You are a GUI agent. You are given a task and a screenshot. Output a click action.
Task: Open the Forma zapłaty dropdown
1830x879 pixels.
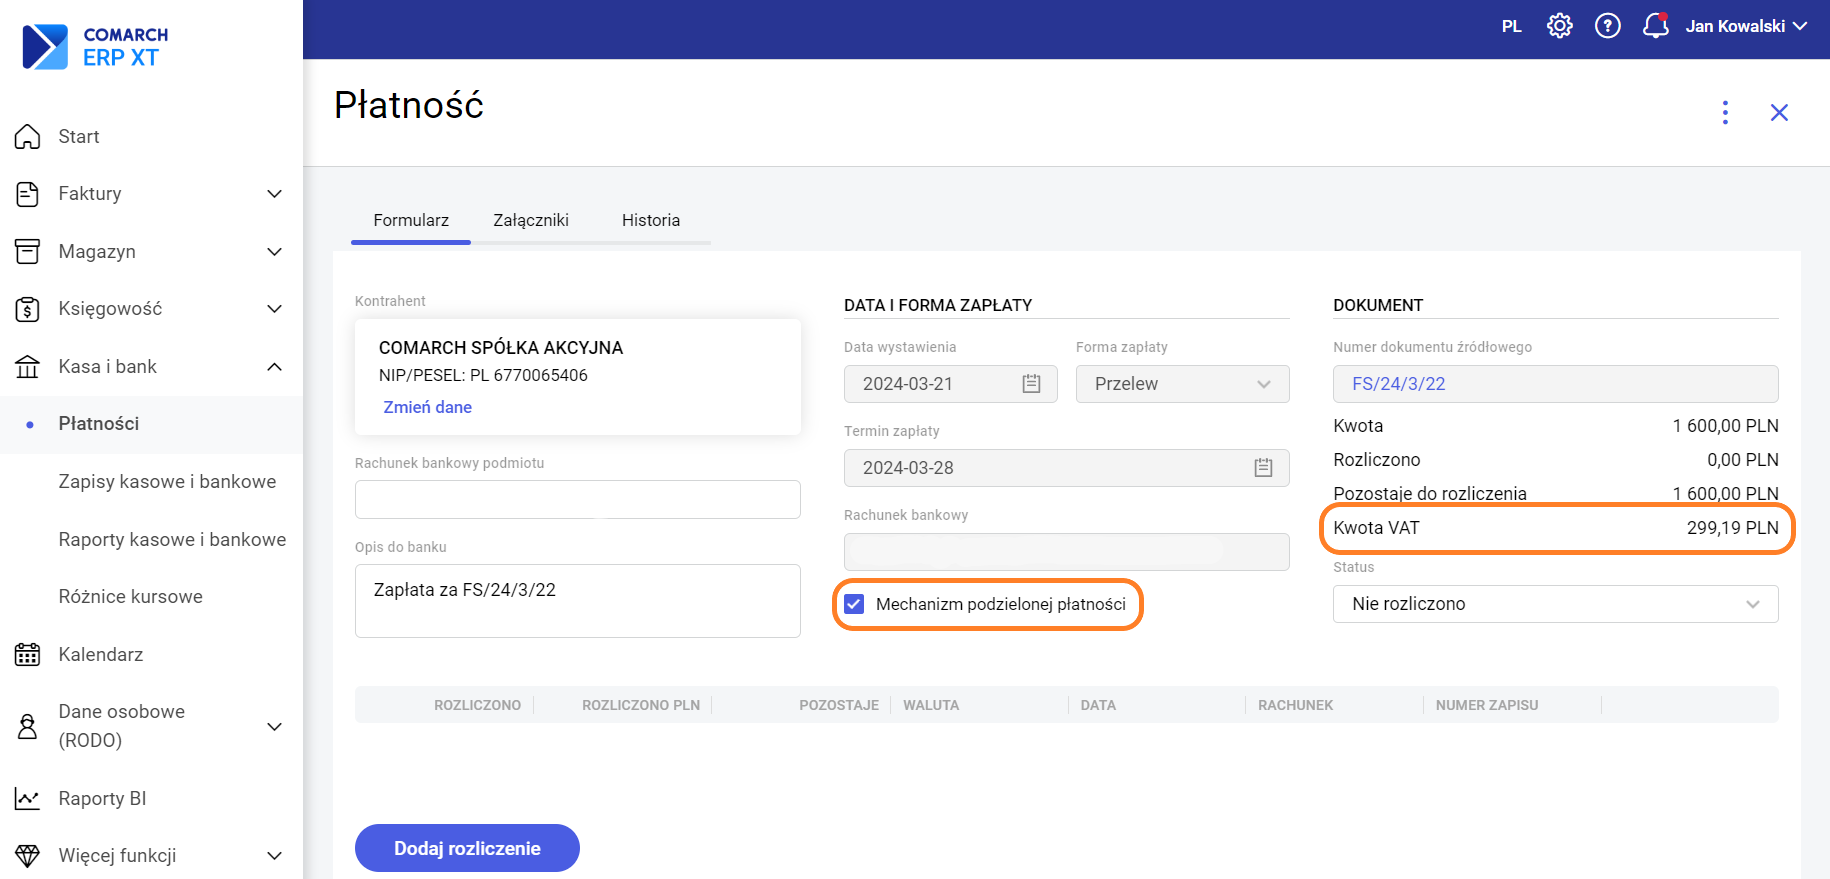pyautogui.click(x=1182, y=384)
